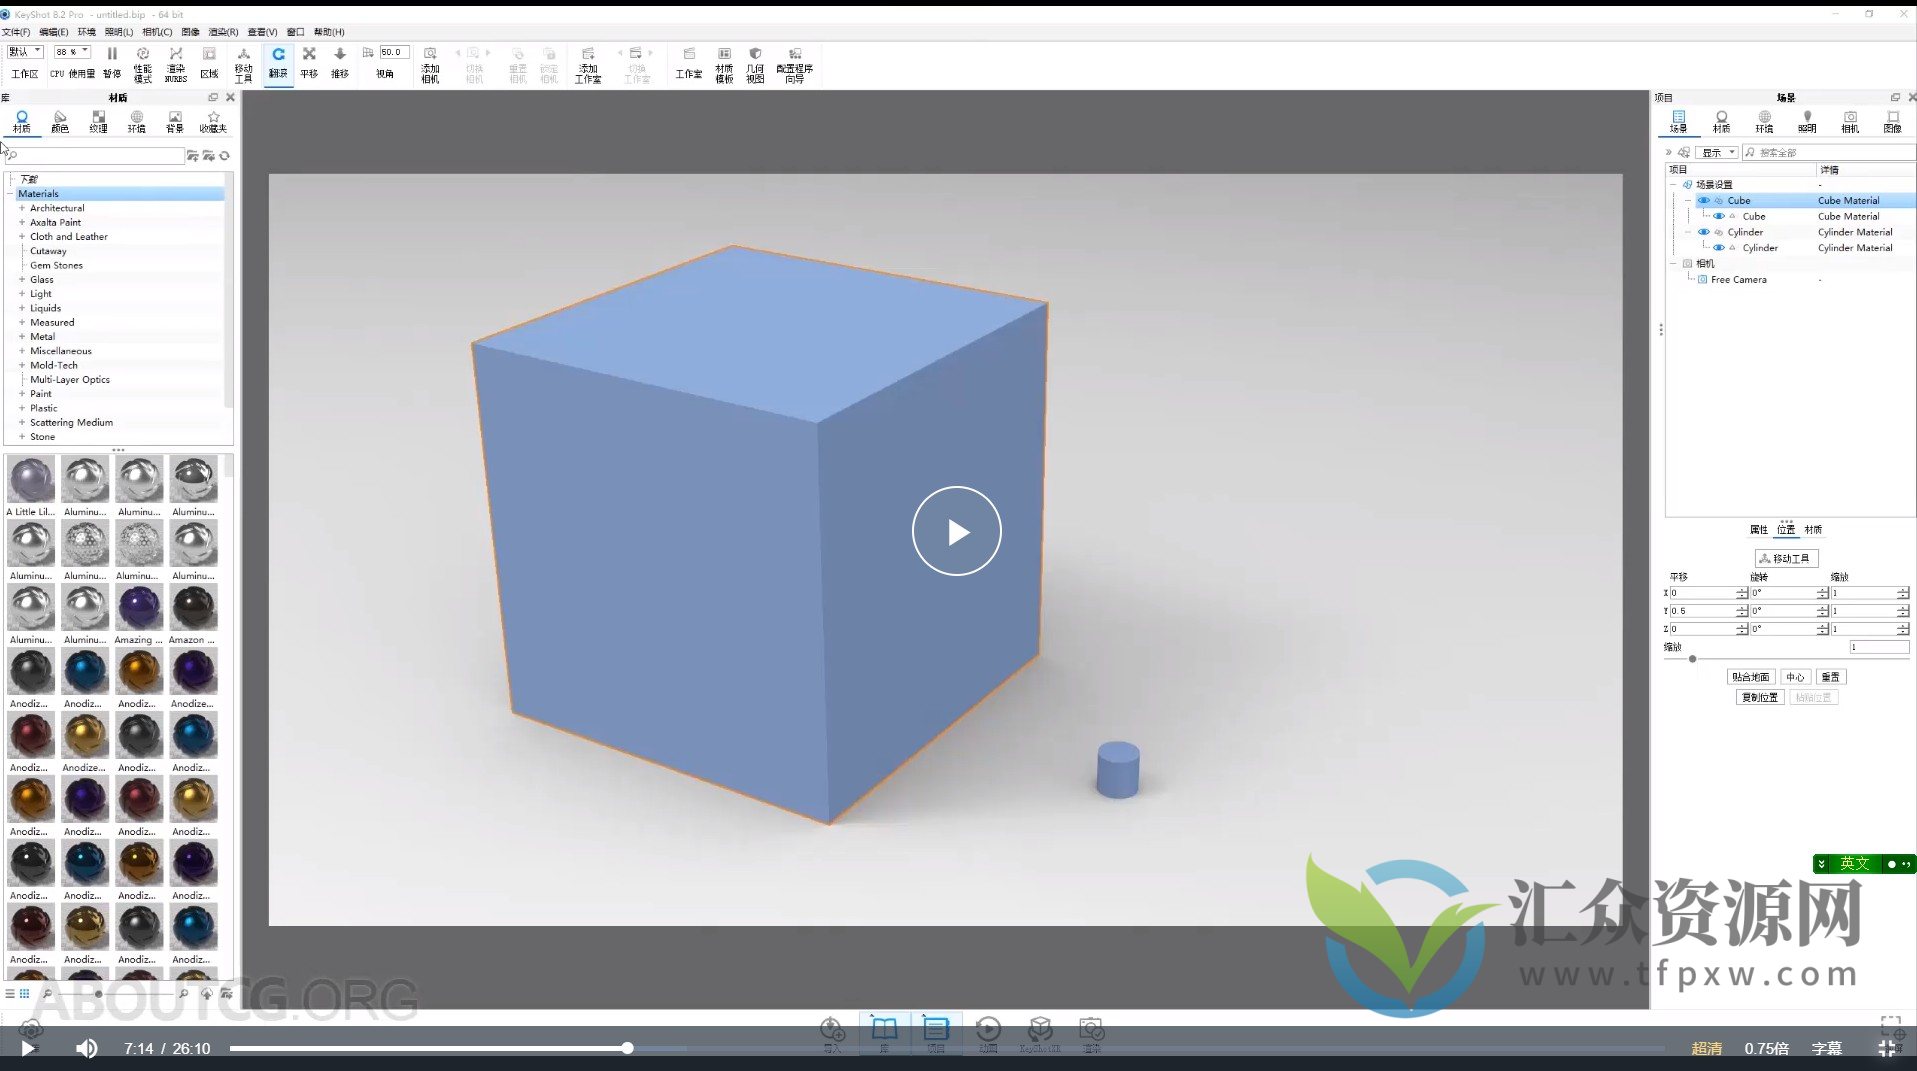Open the 材质模板 material templates icon
The image size is (1917, 1071).
tap(724, 63)
